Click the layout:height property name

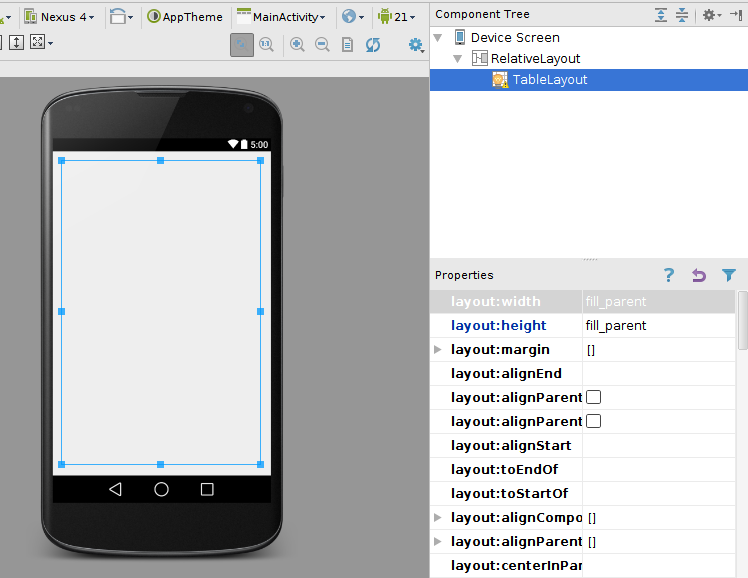point(499,325)
